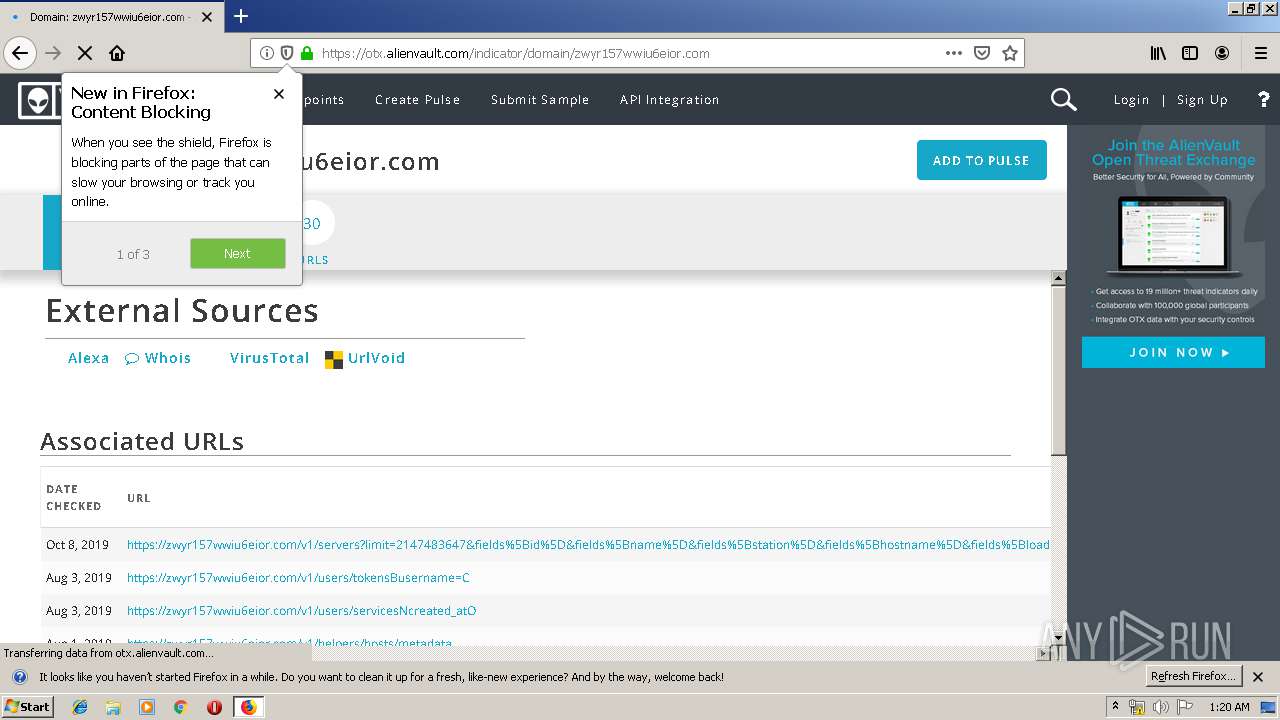Screen dimensions: 1280x720
Task: Click the vertical scrollbar thumb
Action: (1058, 370)
